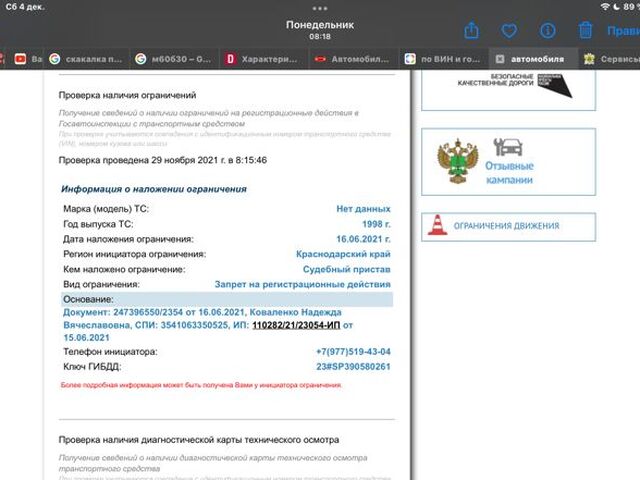Click Проверка проведена 29 ноября 2021 text

pos(163,160)
